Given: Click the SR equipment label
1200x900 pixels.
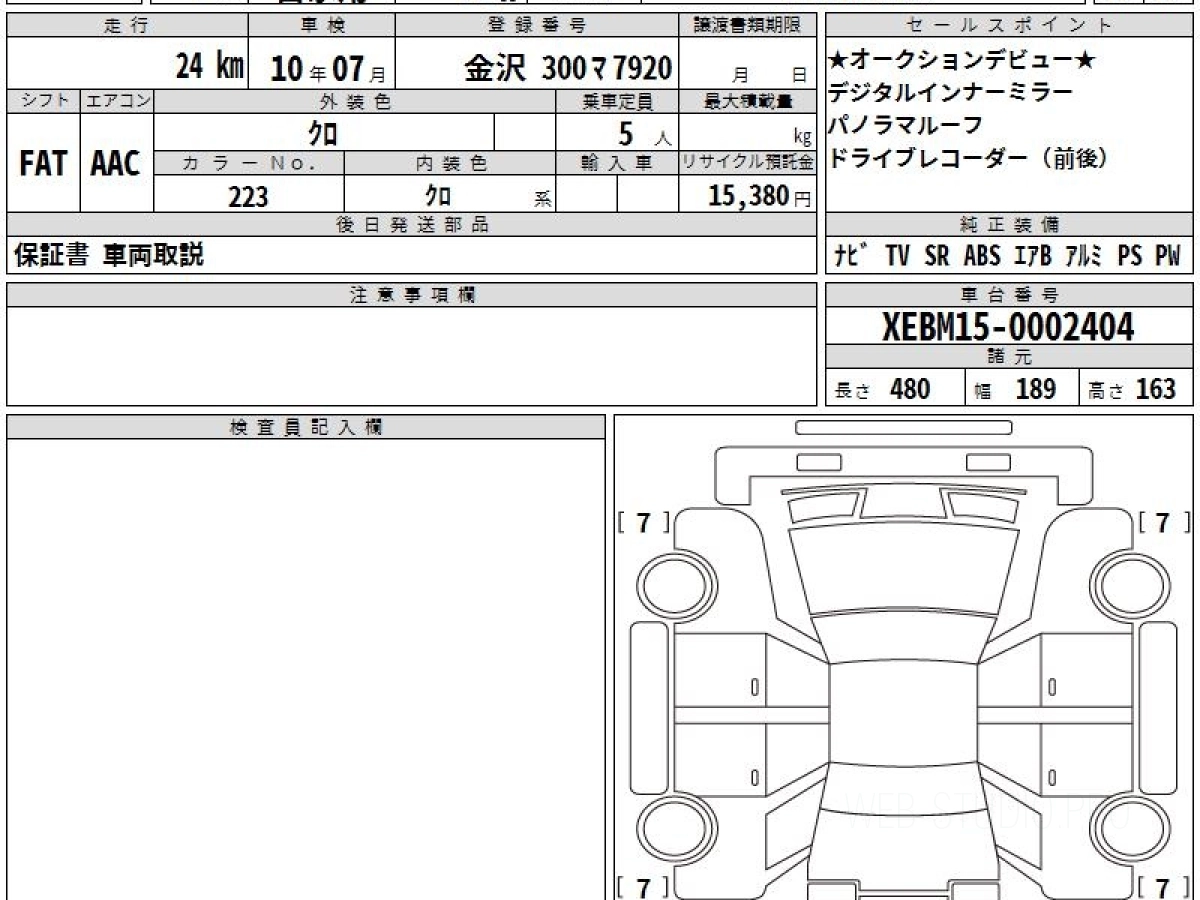Looking at the screenshot, I should (x=937, y=256).
